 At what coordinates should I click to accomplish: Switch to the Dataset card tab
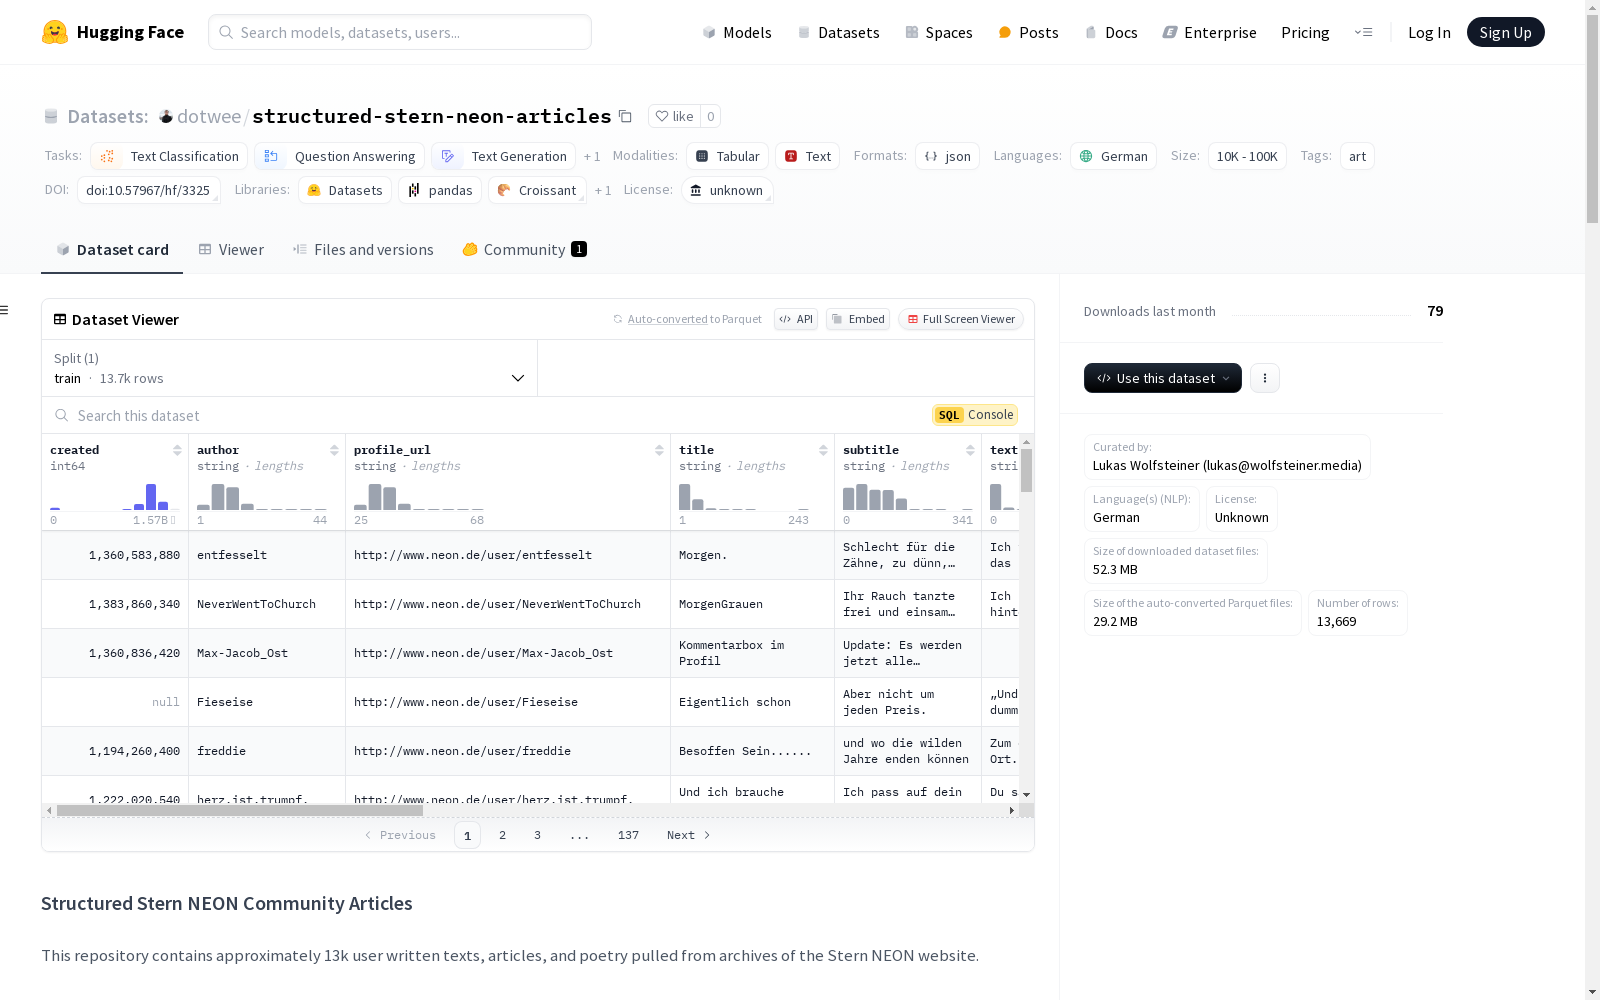coord(112,250)
